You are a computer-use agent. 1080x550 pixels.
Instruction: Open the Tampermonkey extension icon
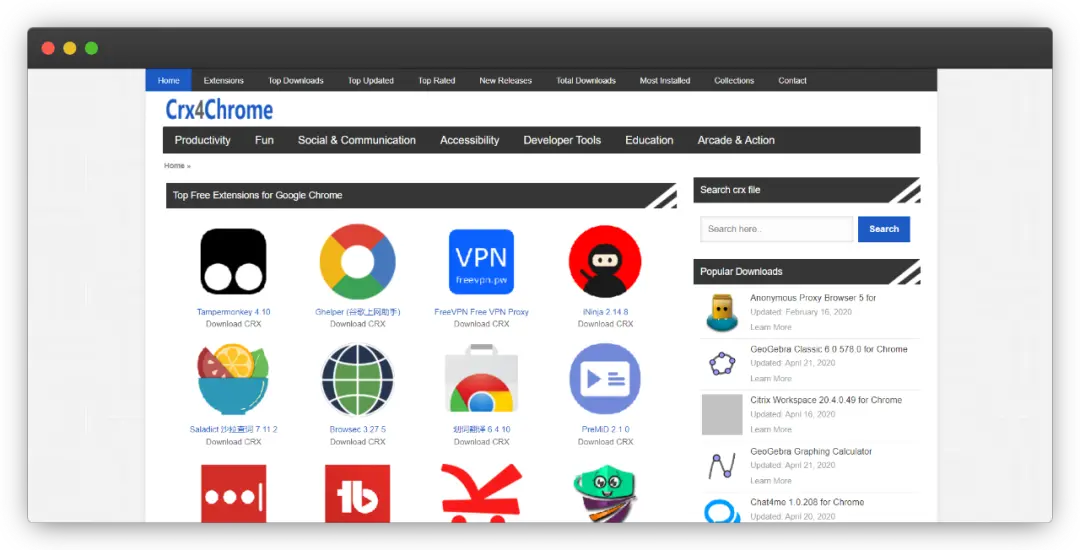click(x=233, y=262)
